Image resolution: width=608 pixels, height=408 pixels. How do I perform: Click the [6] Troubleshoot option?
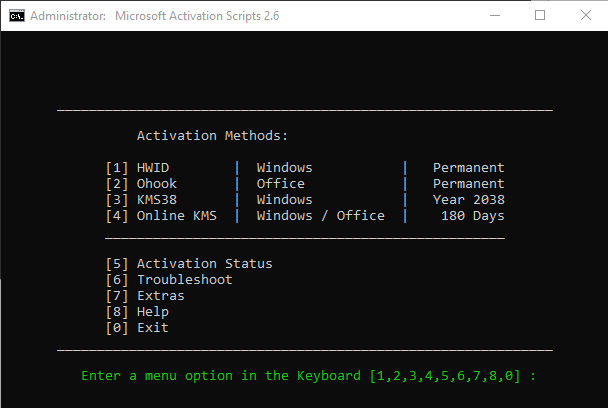coord(168,280)
